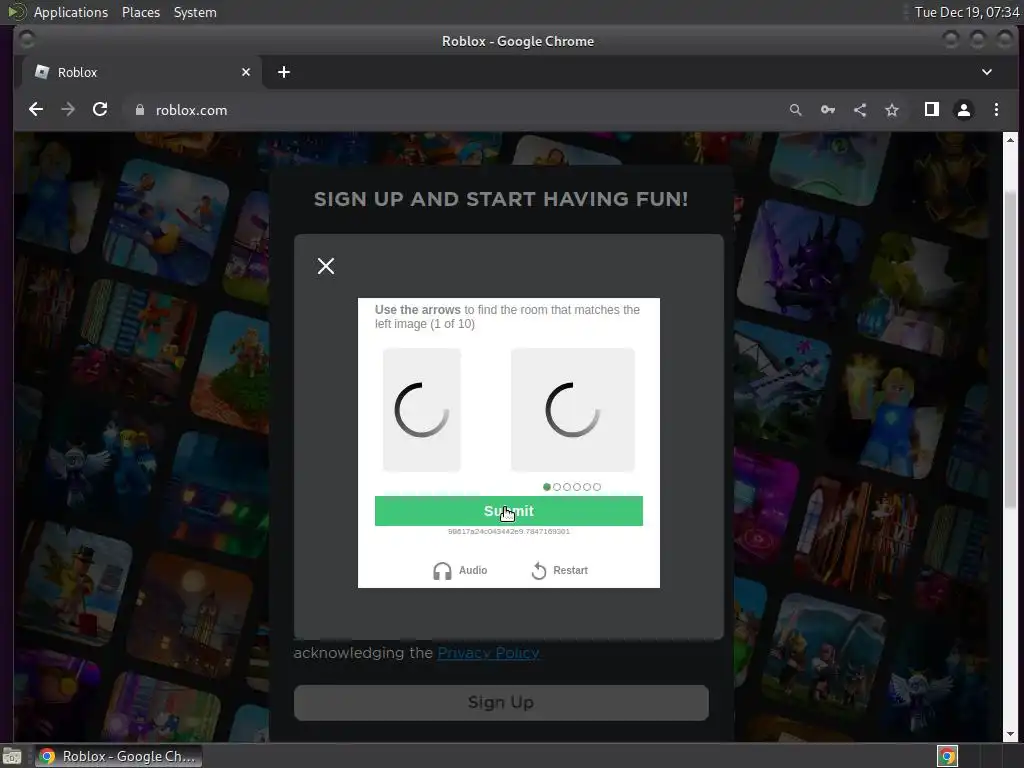Click the page scrollbar up arrow
The image size is (1024, 768).
[1010, 140]
